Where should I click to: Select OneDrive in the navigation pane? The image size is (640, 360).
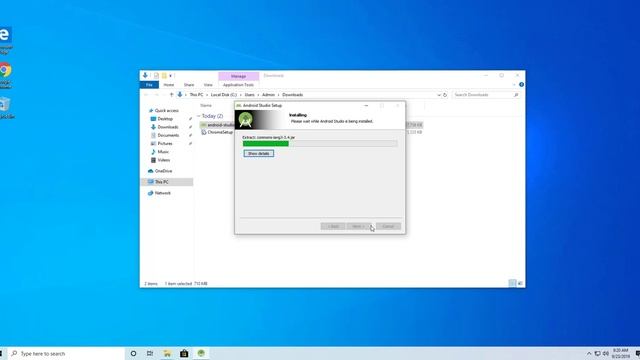pyautogui.click(x=163, y=171)
